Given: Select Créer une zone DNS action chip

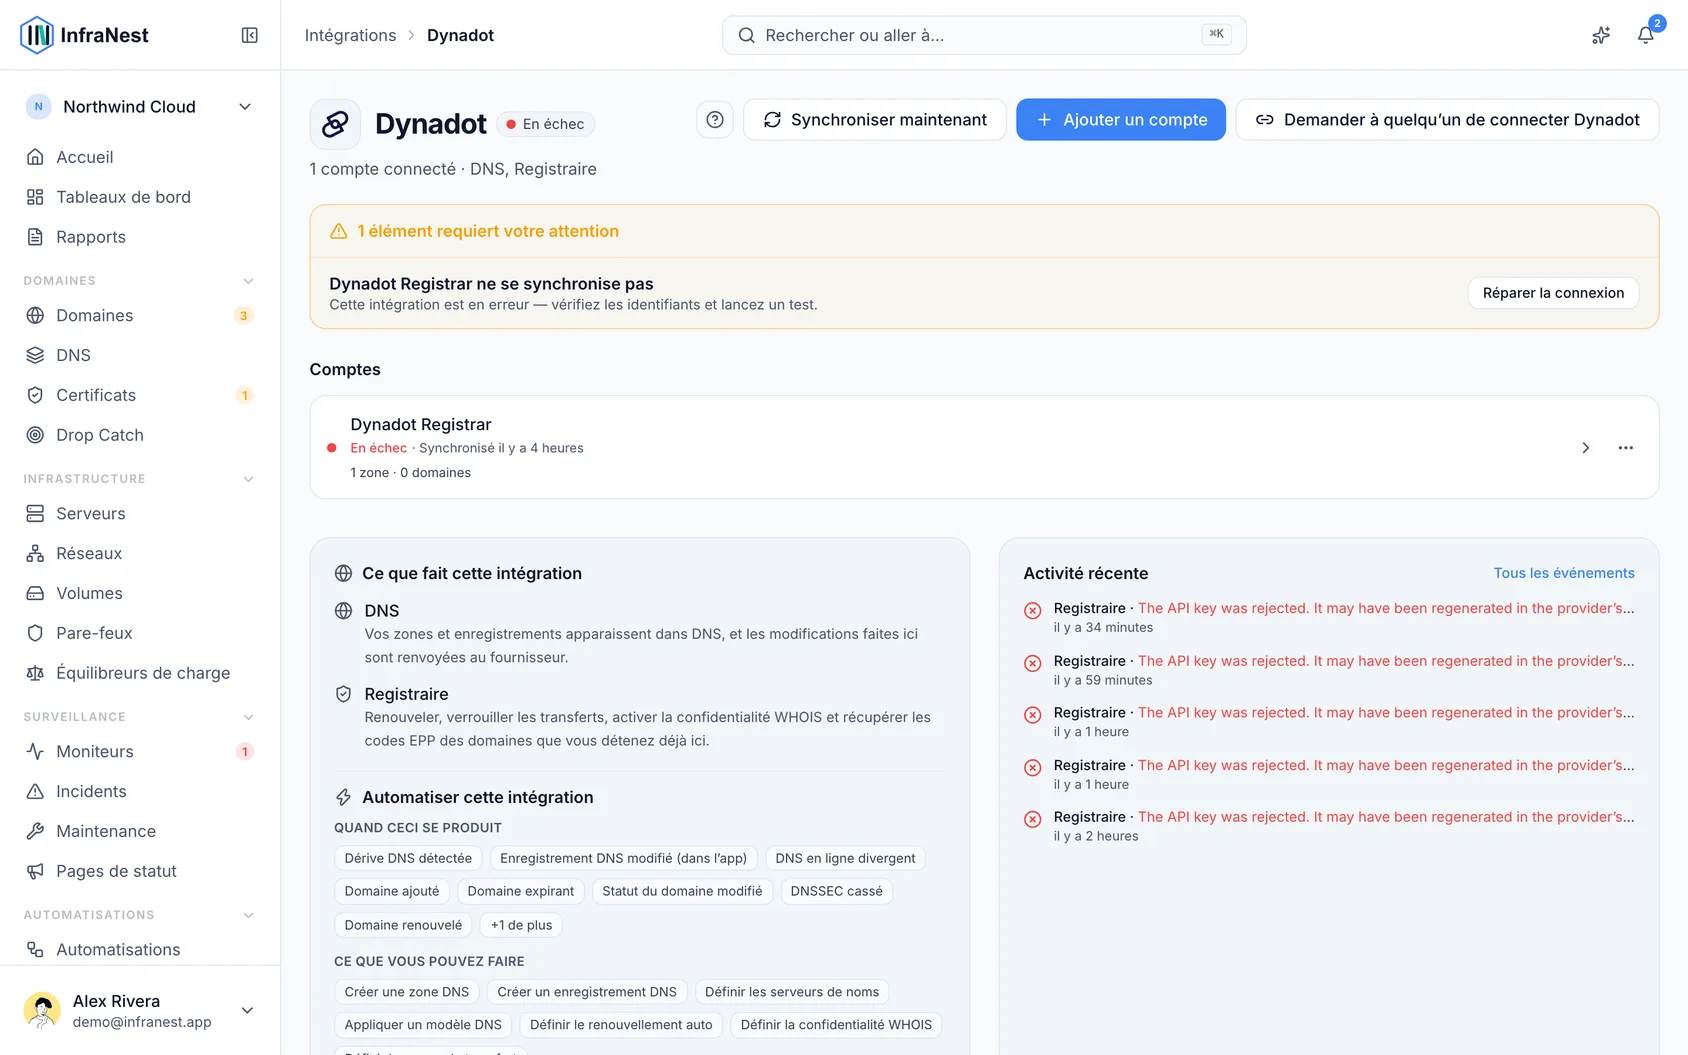Looking at the screenshot, I should tap(407, 992).
